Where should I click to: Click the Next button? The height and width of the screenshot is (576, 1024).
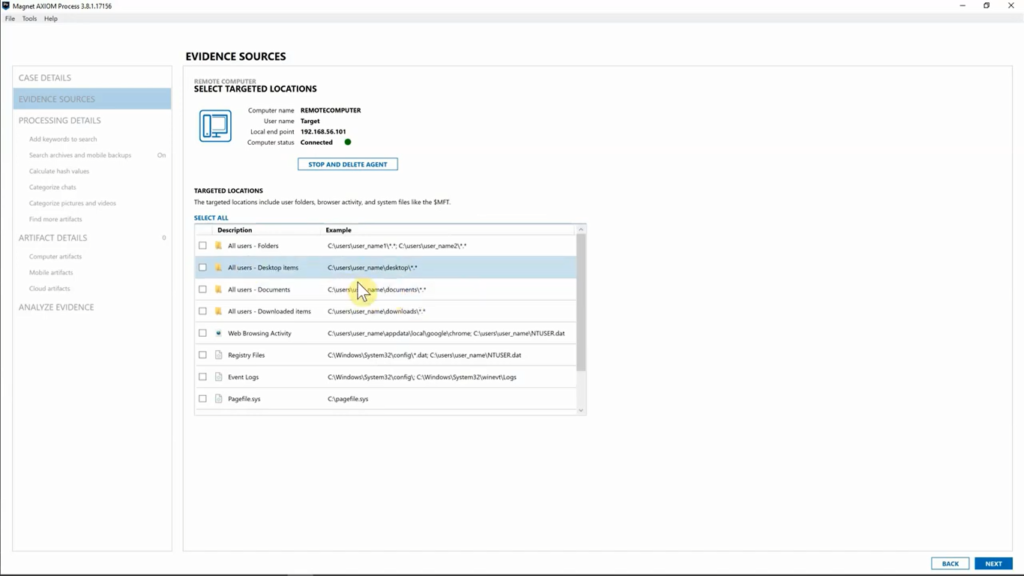(x=993, y=564)
